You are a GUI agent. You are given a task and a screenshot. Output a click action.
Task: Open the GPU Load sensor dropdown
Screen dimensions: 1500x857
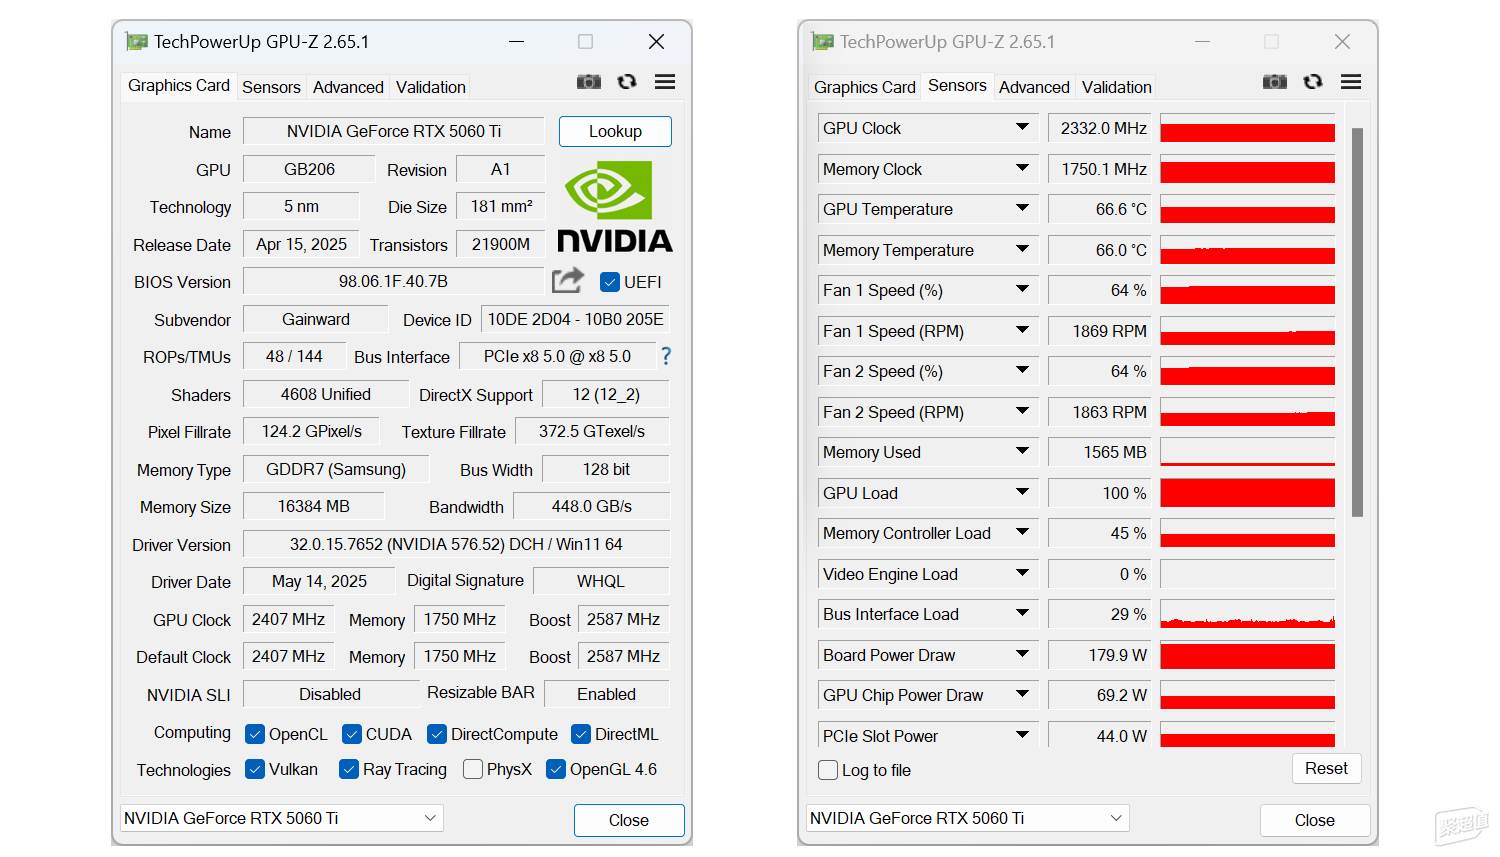pos(1022,493)
